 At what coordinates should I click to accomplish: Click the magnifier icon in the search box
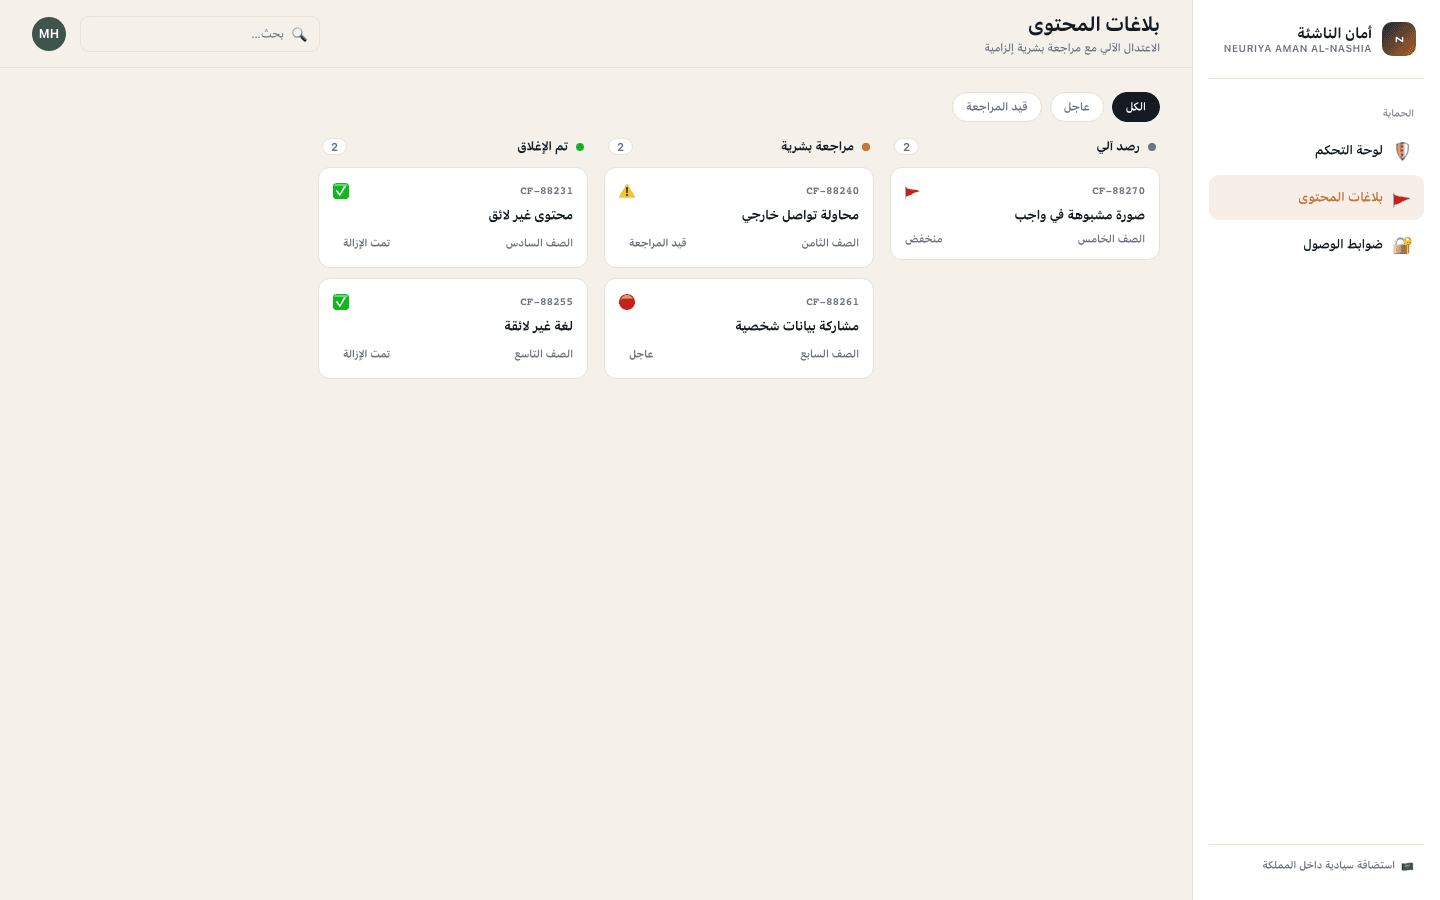tap(299, 34)
